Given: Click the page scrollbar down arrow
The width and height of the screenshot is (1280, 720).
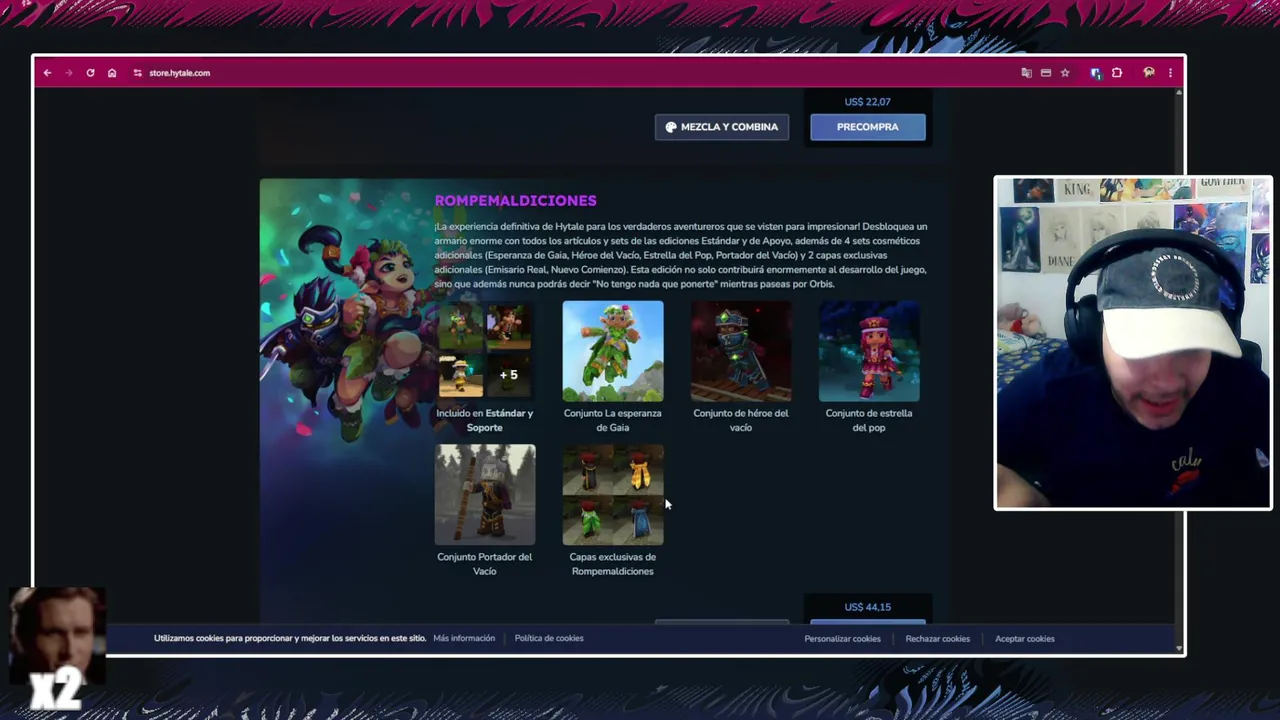Looking at the screenshot, I should [x=1180, y=648].
